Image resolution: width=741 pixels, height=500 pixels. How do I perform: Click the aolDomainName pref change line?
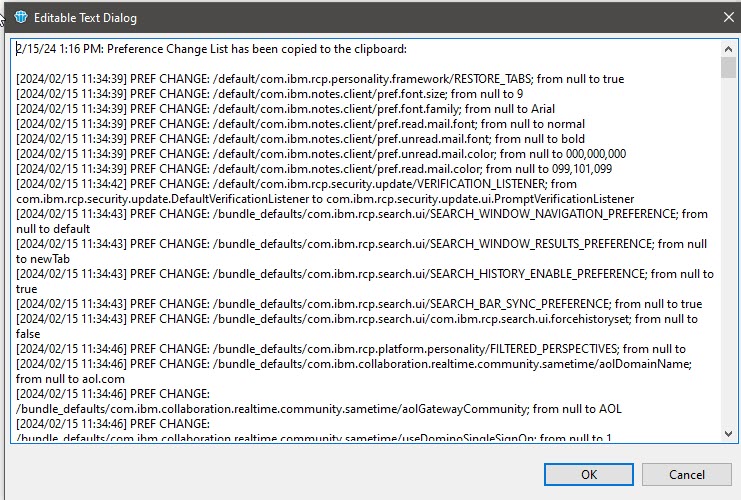tap(354, 364)
